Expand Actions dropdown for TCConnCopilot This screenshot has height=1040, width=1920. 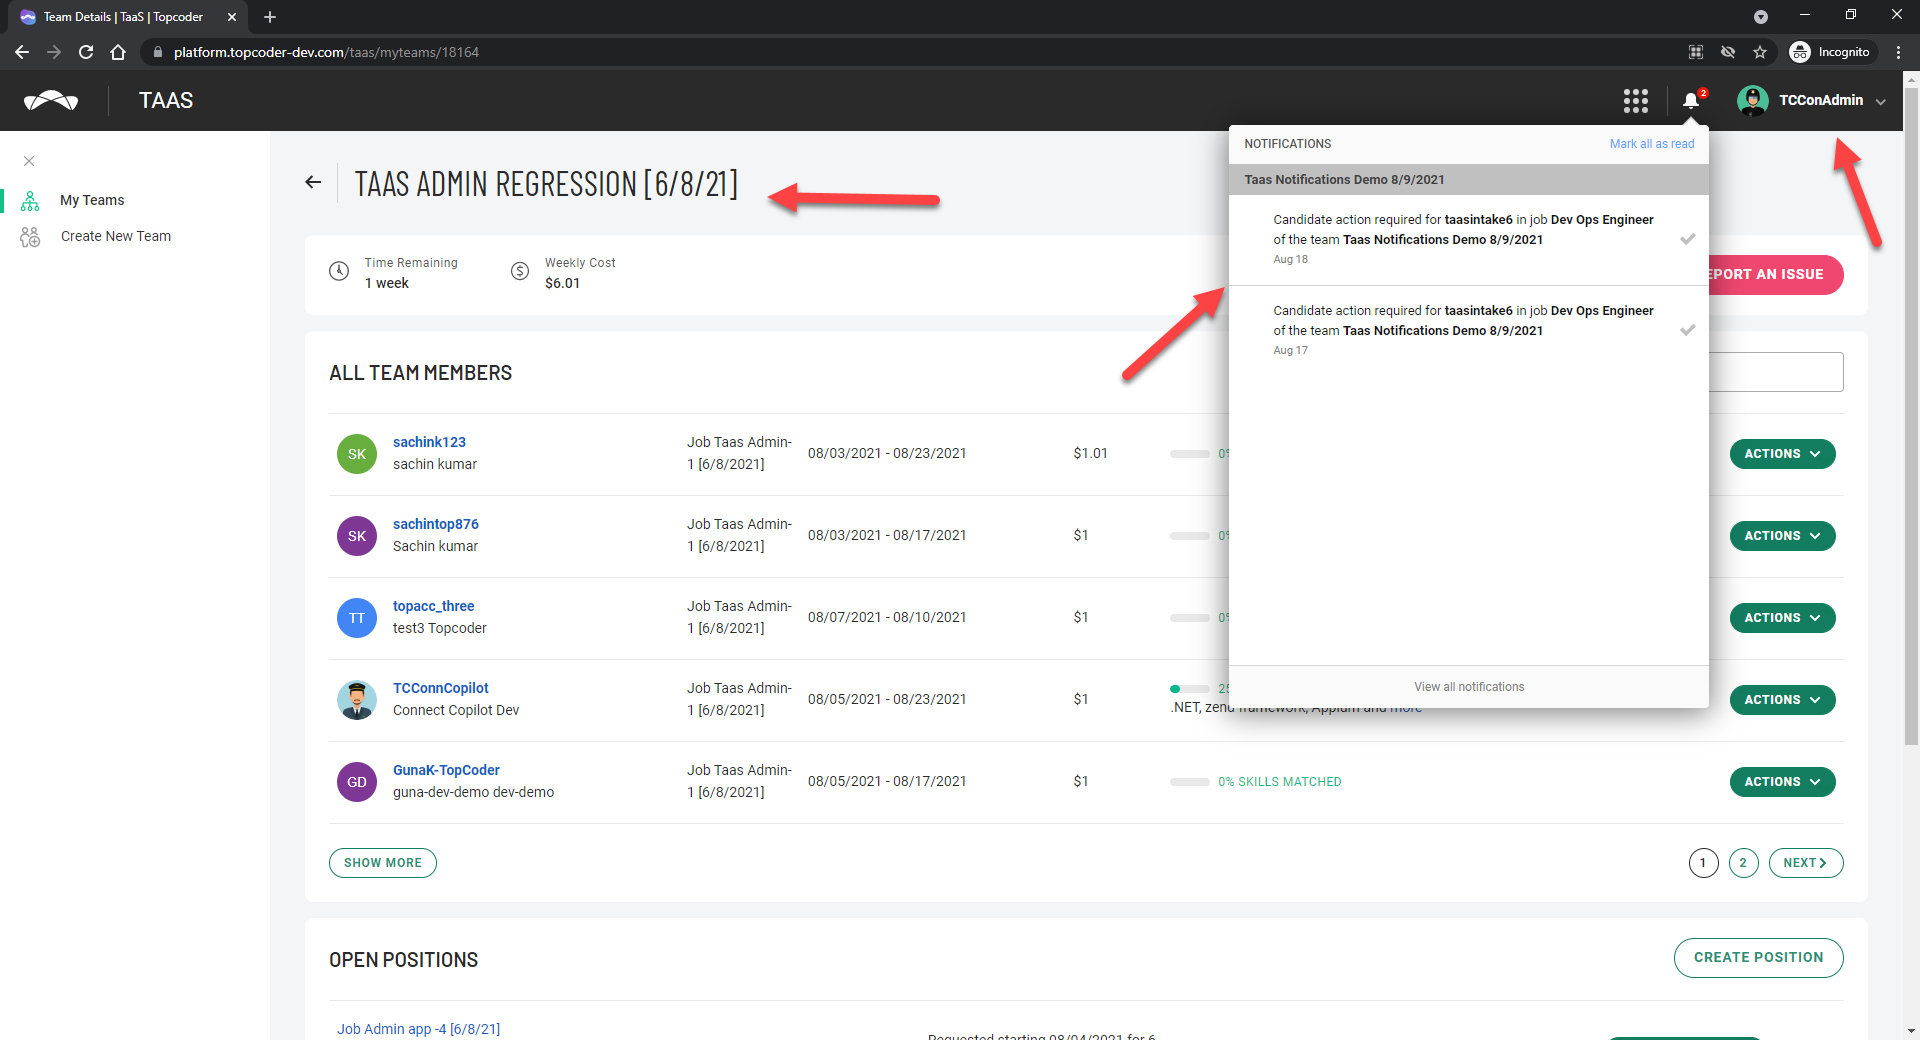pyautogui.click(x=1783, y=700)
